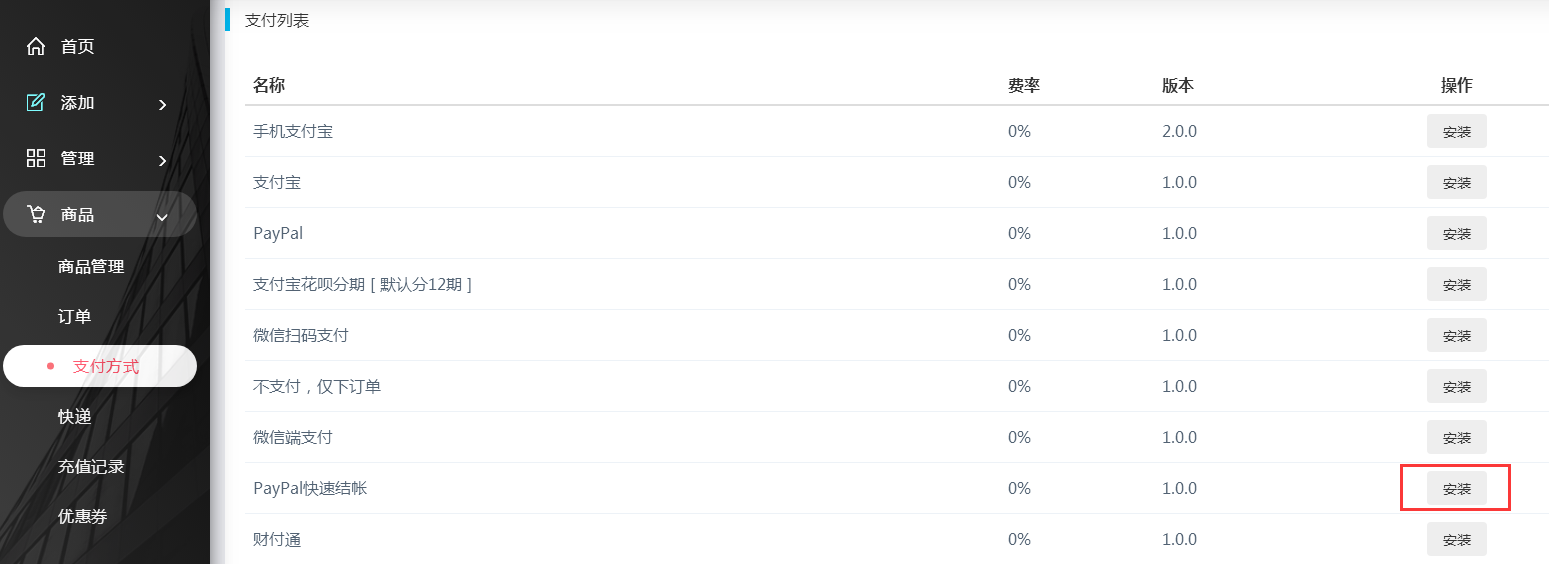Expand the 管理 submenu arrow
This screenshot has height=564, width=1549.
pyautogui.click(x=162, y=160)
